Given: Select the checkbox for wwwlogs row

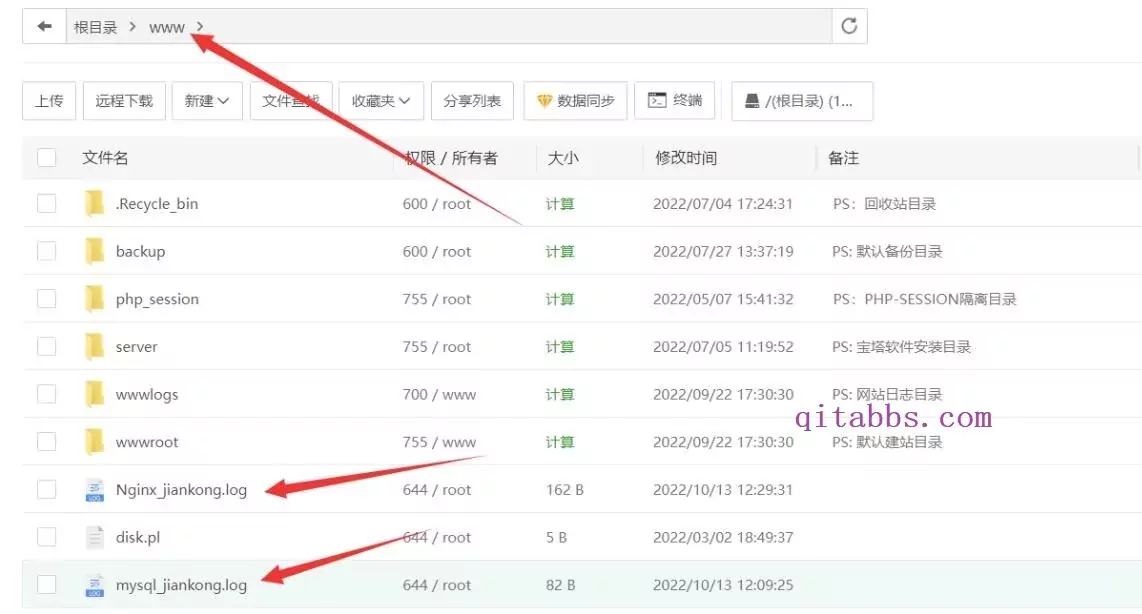Looking at the screenshot, I should coord(47,394).
